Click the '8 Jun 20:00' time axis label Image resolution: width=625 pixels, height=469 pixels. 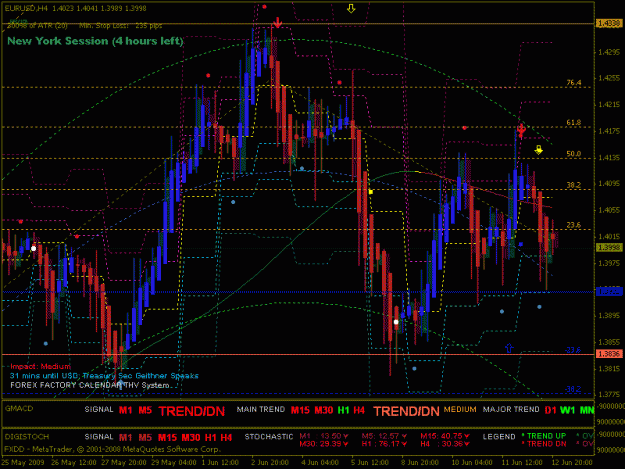tap(420, 463)
